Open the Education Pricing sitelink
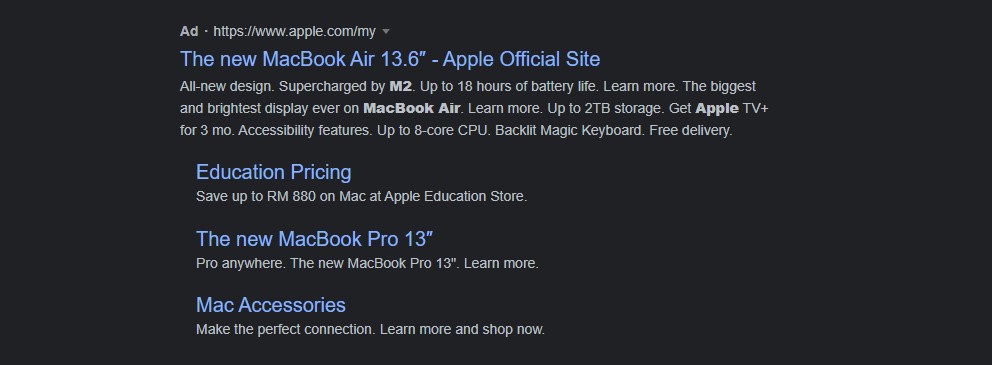Image resolution: width=992 pixels, height=365 pixels. tap(273, 172)
